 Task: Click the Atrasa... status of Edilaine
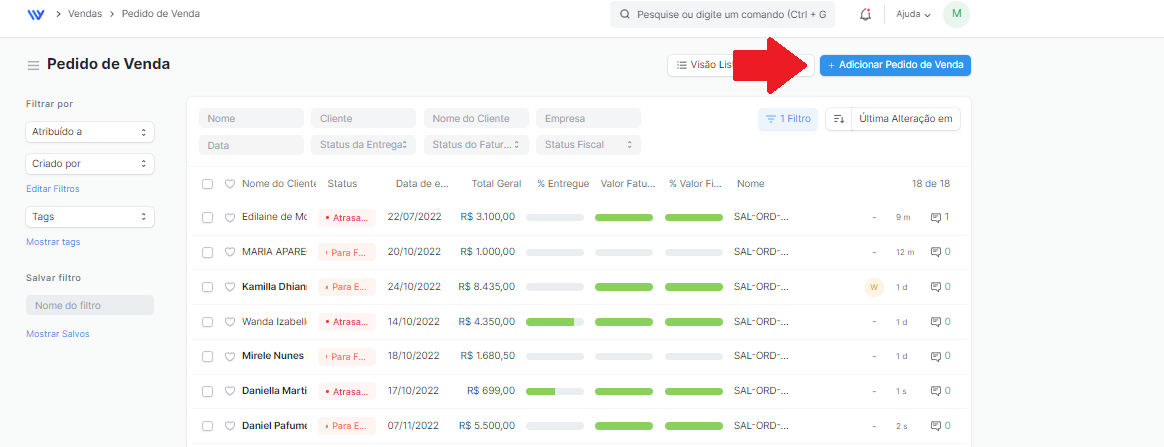coord(347,218)
